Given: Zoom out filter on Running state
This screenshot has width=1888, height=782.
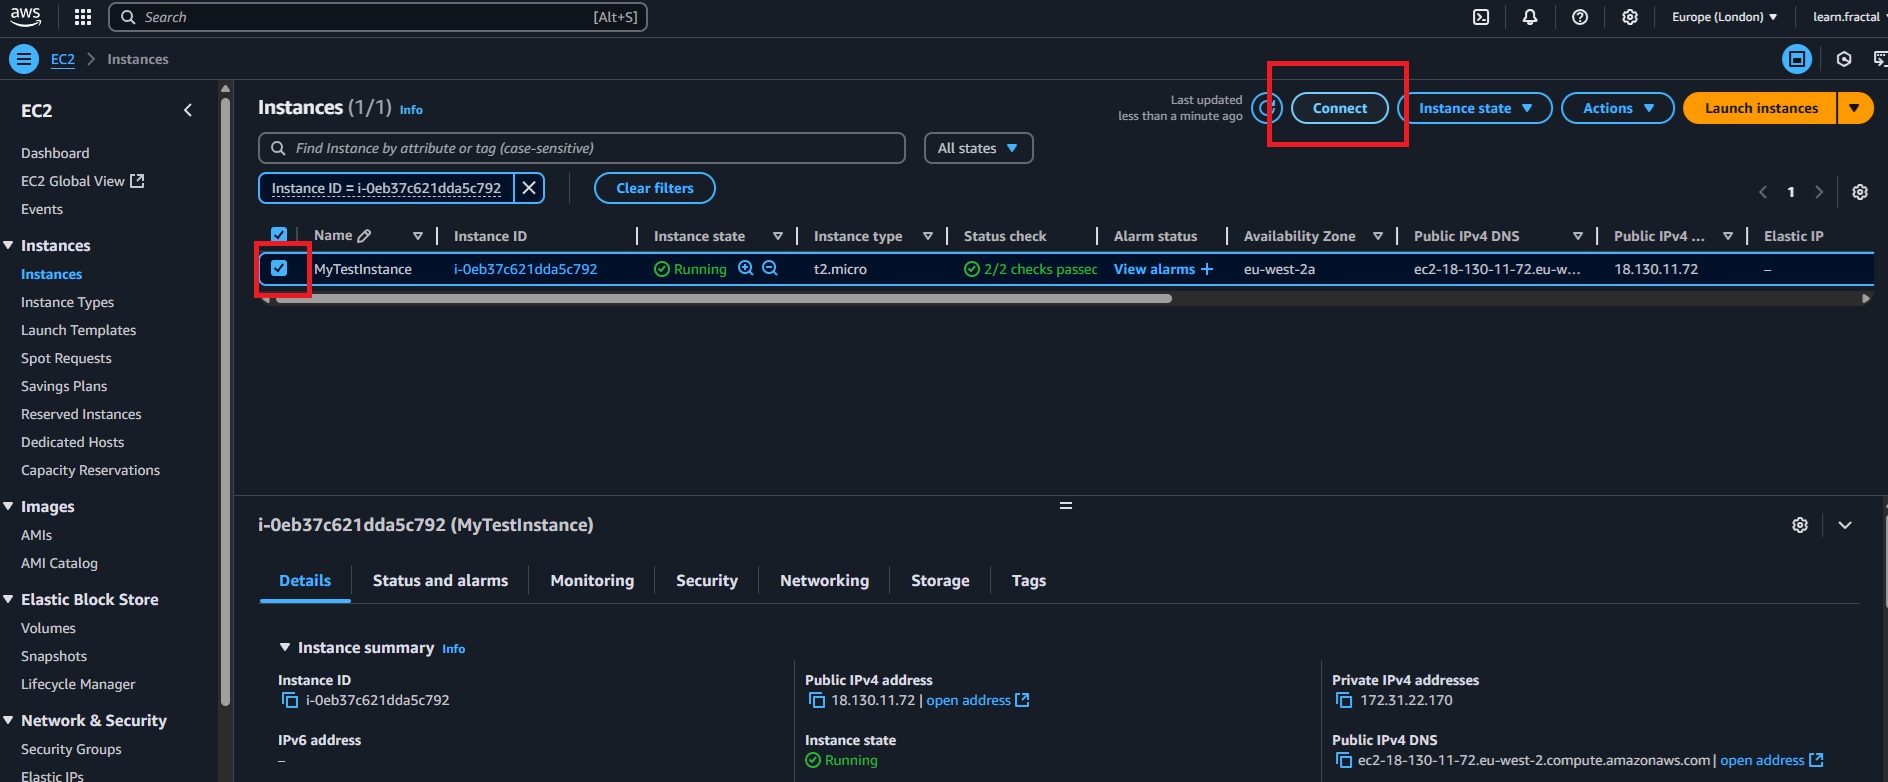Looking at the screenshot, I should coord(770,268).
